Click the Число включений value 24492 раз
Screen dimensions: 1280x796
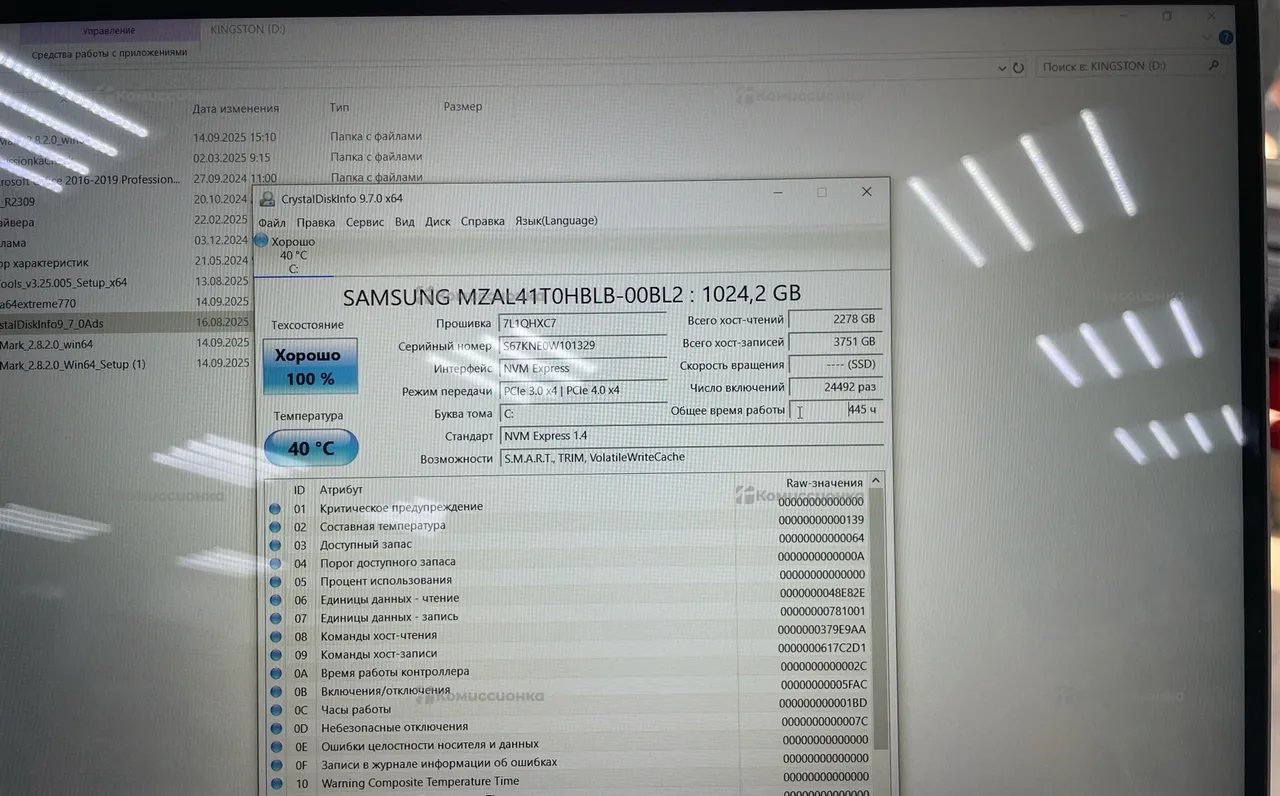(835, 387)
